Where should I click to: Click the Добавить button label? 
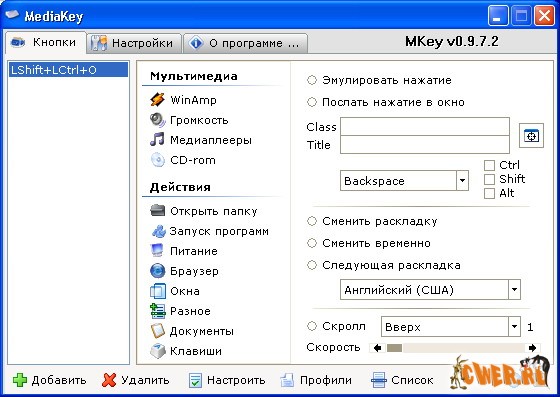(59, 380)
